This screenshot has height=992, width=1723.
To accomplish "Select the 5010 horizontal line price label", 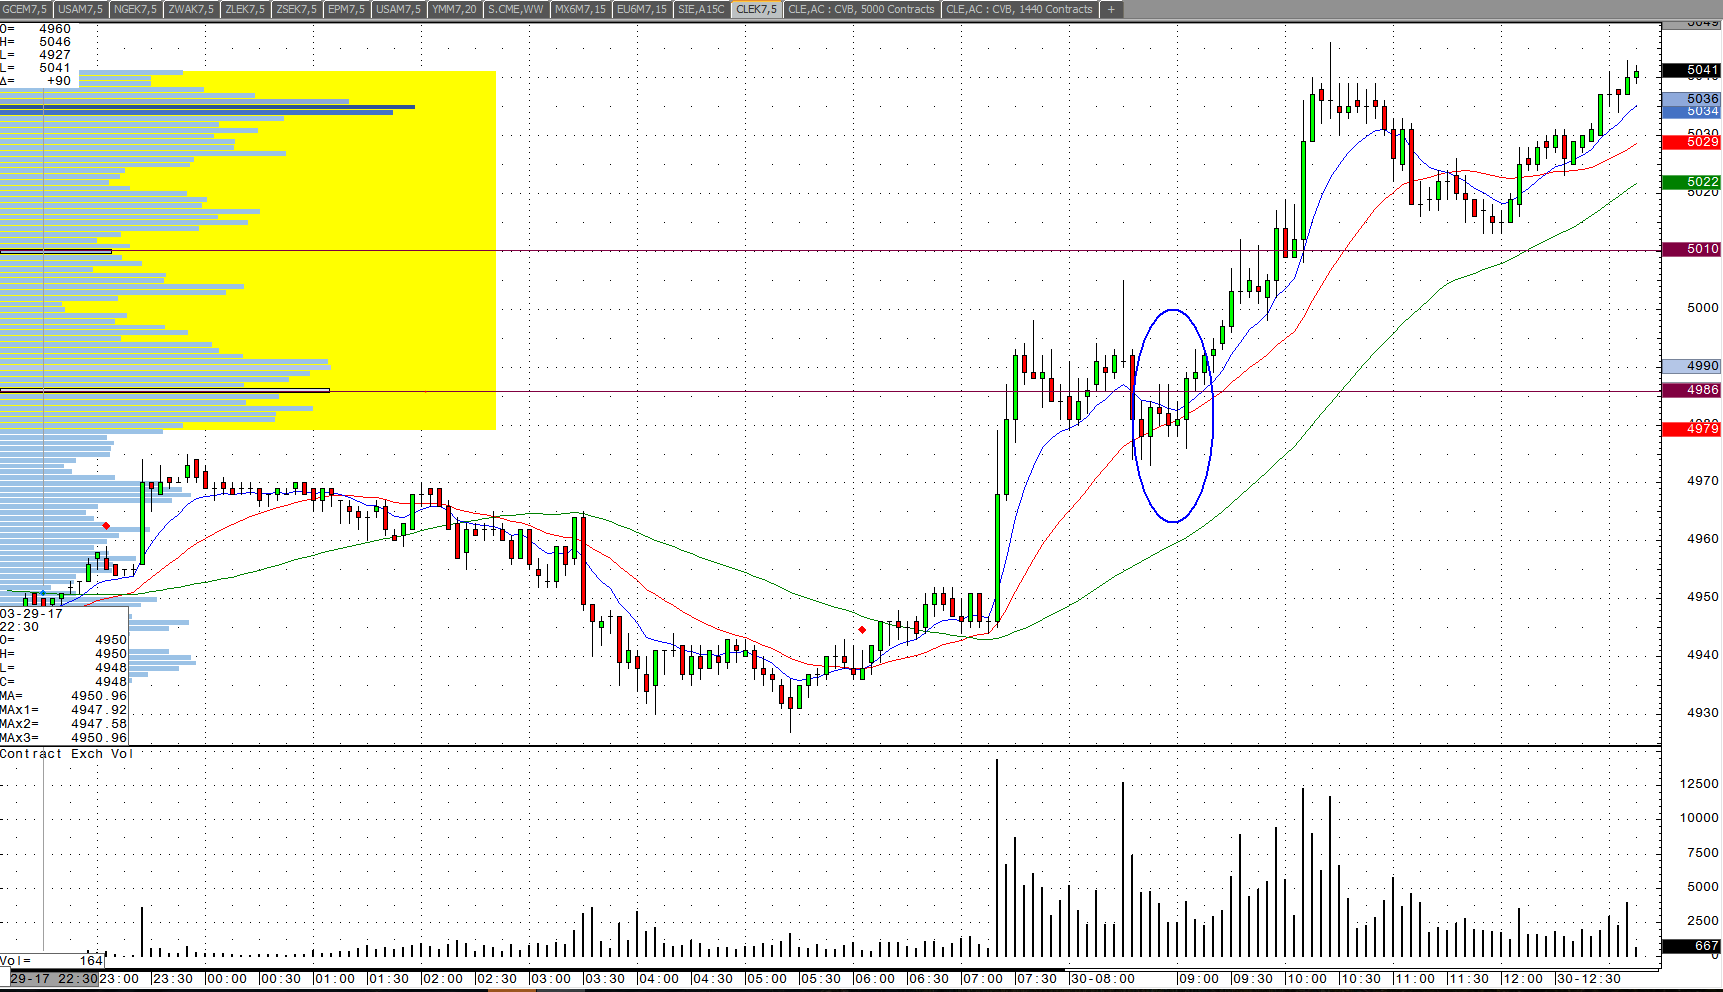I will [x=1691, y=249].
